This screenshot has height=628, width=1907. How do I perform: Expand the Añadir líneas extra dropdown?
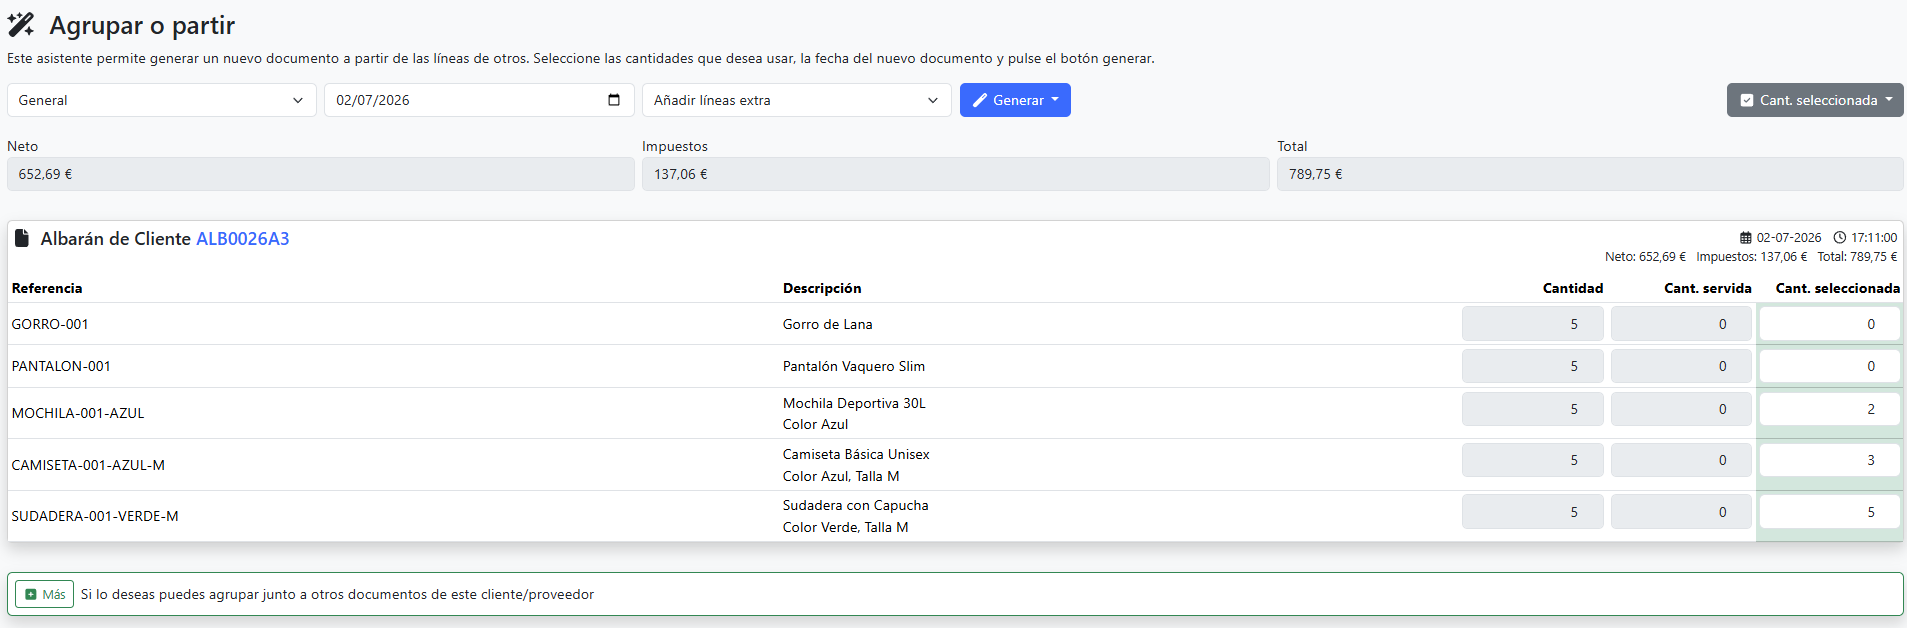[x=796, y=100]
